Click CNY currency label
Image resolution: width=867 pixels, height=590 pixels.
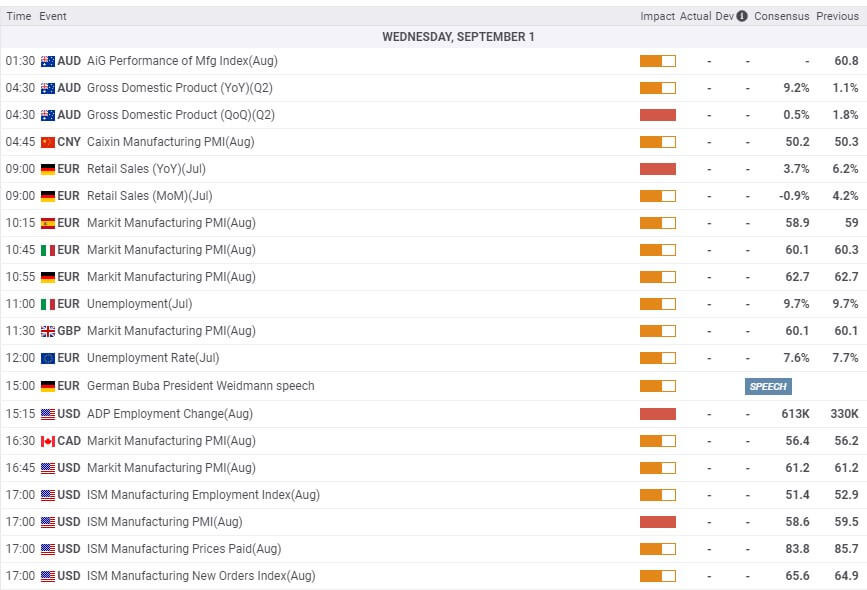[69, 142]
